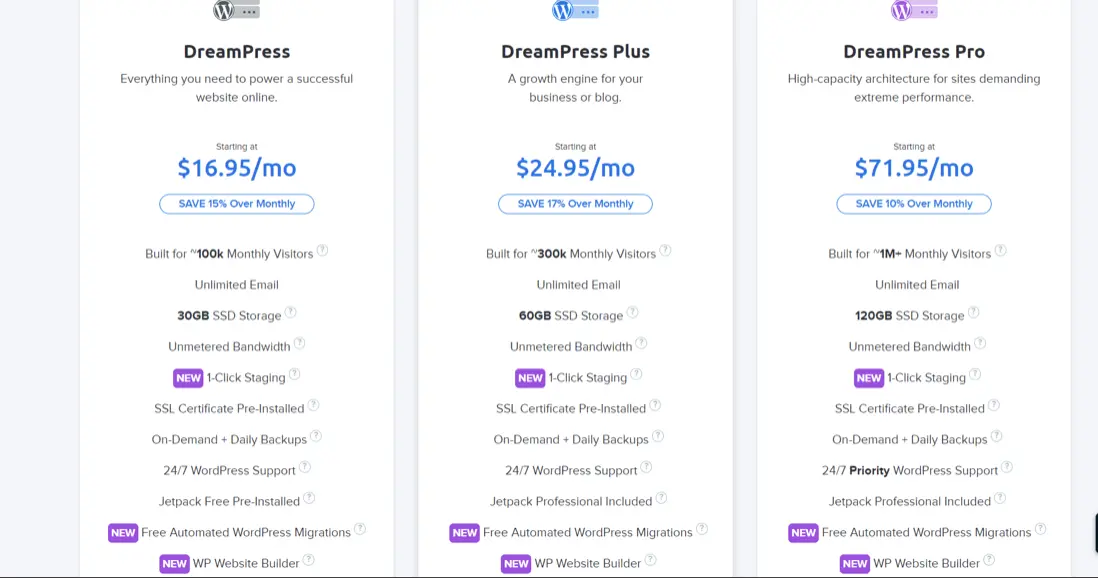
Task: Click the SAVE 17% Over Monthly button
Action: (x=575, y=204)
